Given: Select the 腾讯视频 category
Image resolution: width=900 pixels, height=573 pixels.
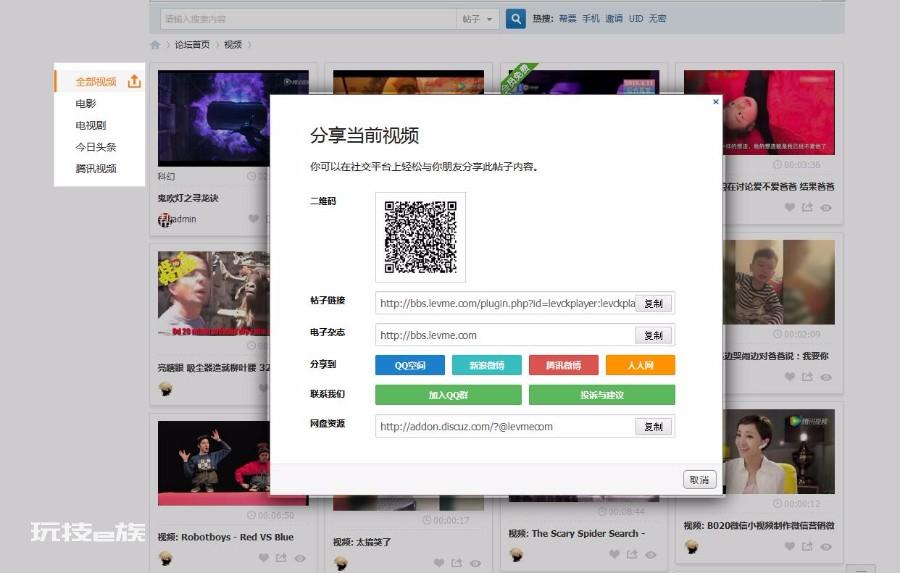Looking at the screenshot, I should point(96,168).
